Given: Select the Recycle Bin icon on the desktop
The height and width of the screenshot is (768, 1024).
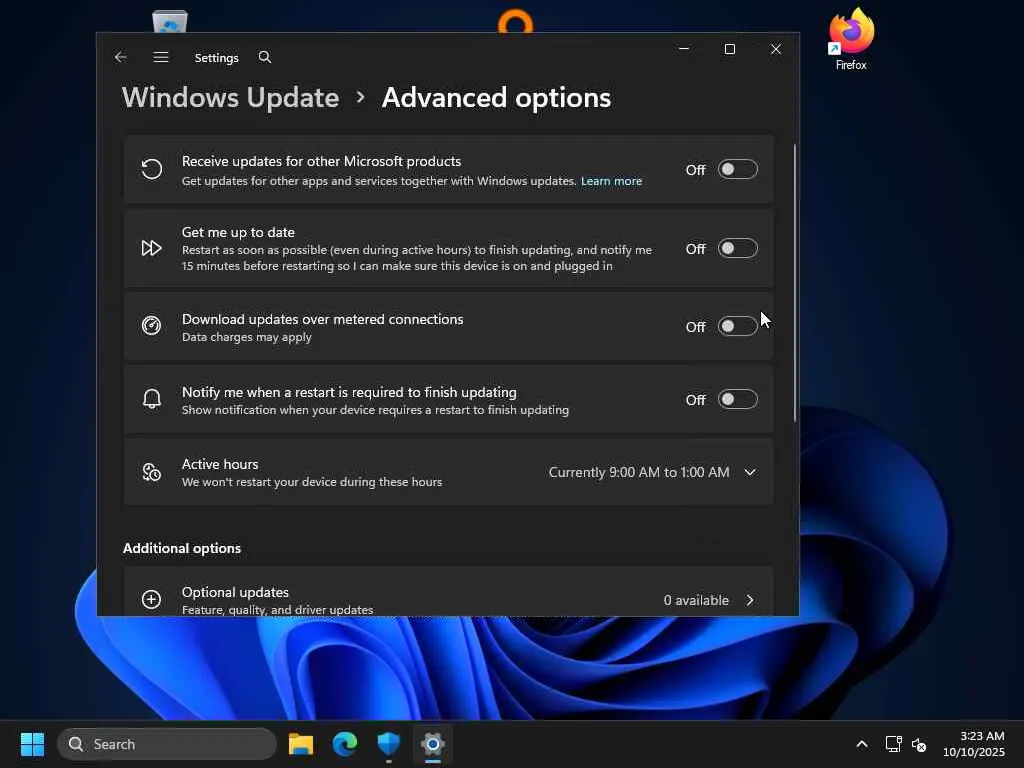Looking at the screenshot, I should point(170,22).
